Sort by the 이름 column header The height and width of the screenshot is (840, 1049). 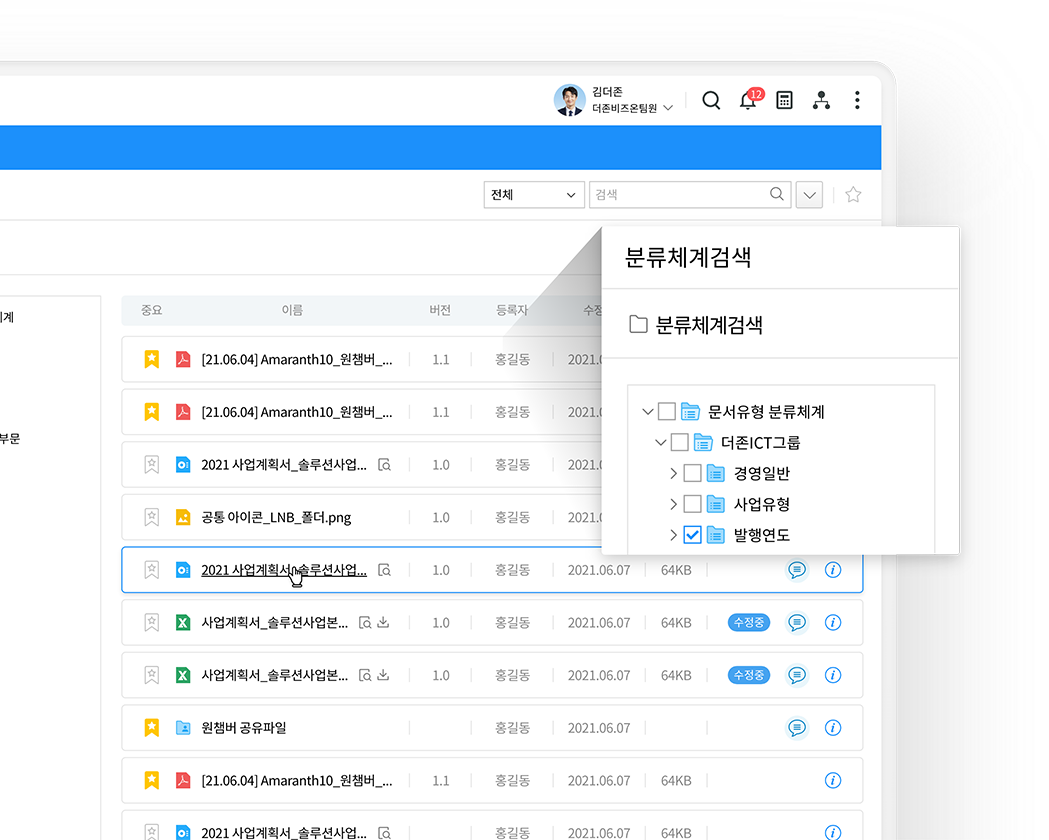click(x=292, y=310)
